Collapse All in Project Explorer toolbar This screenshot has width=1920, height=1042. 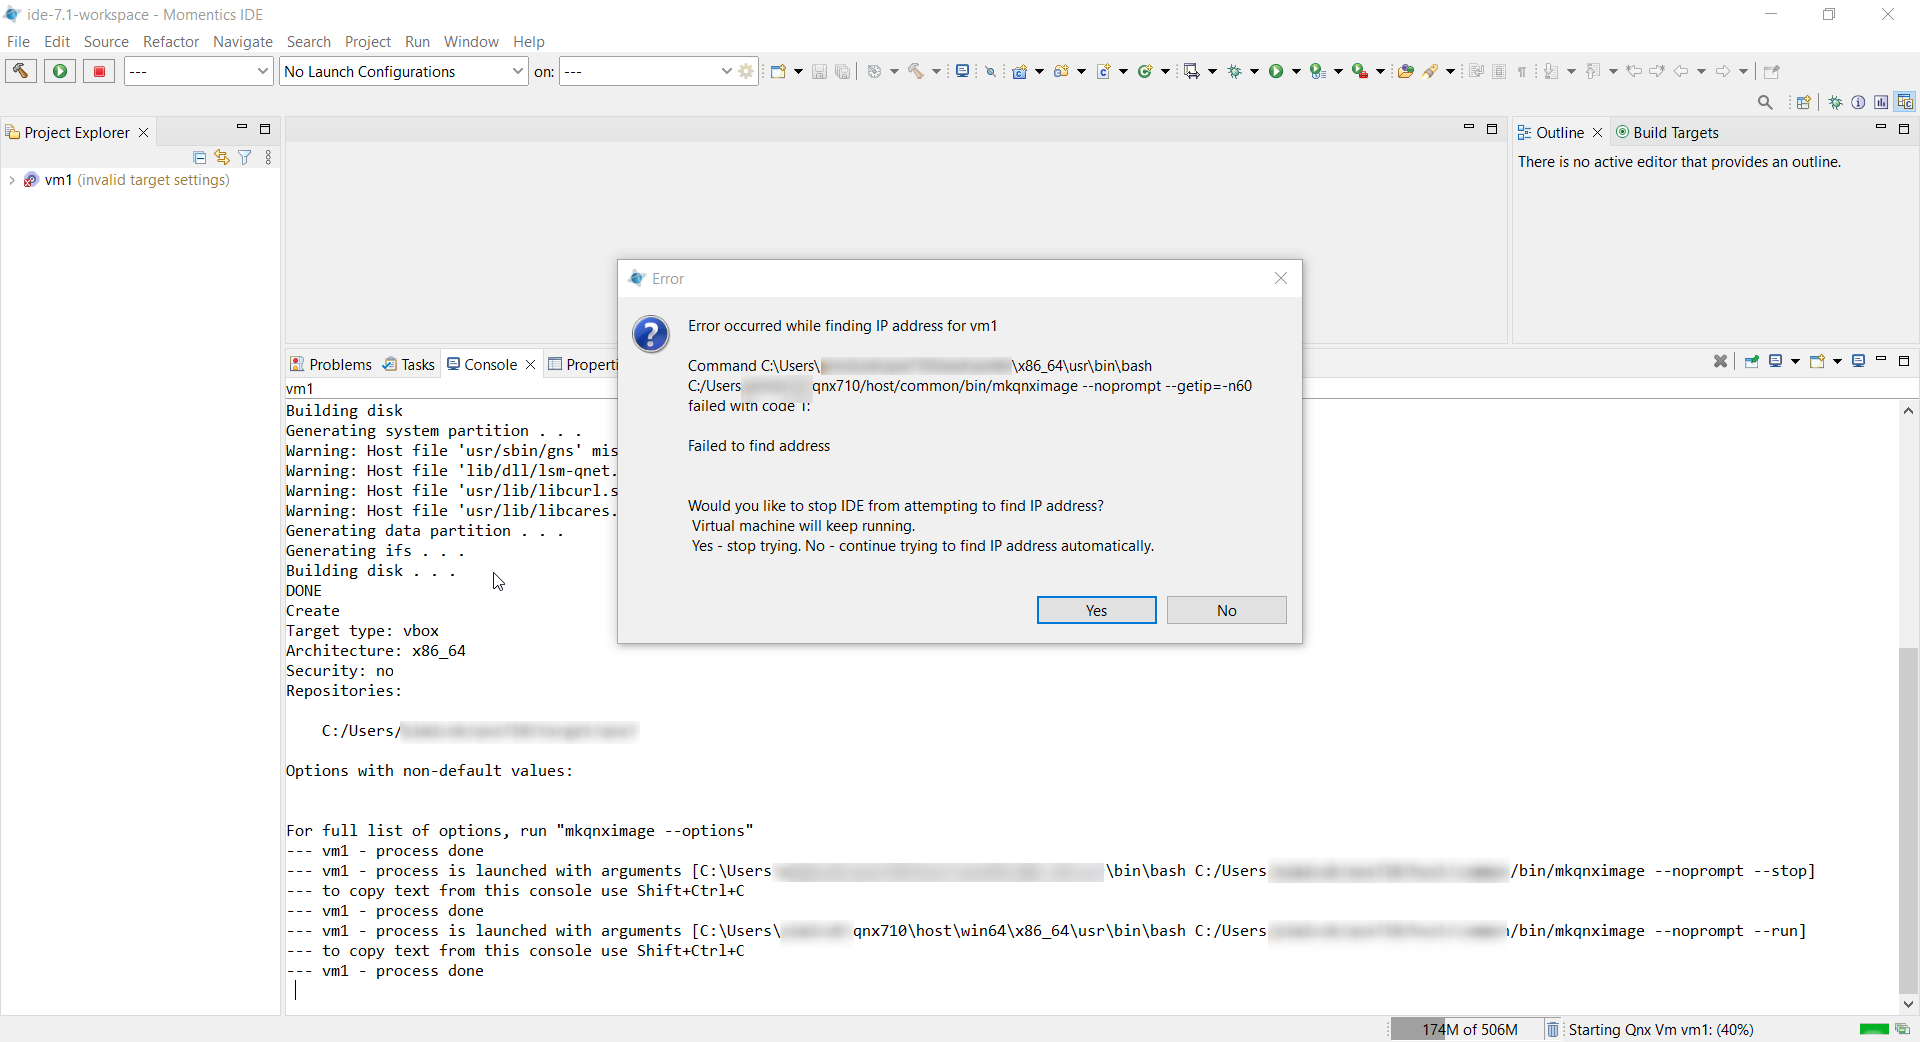click(199, 157)
